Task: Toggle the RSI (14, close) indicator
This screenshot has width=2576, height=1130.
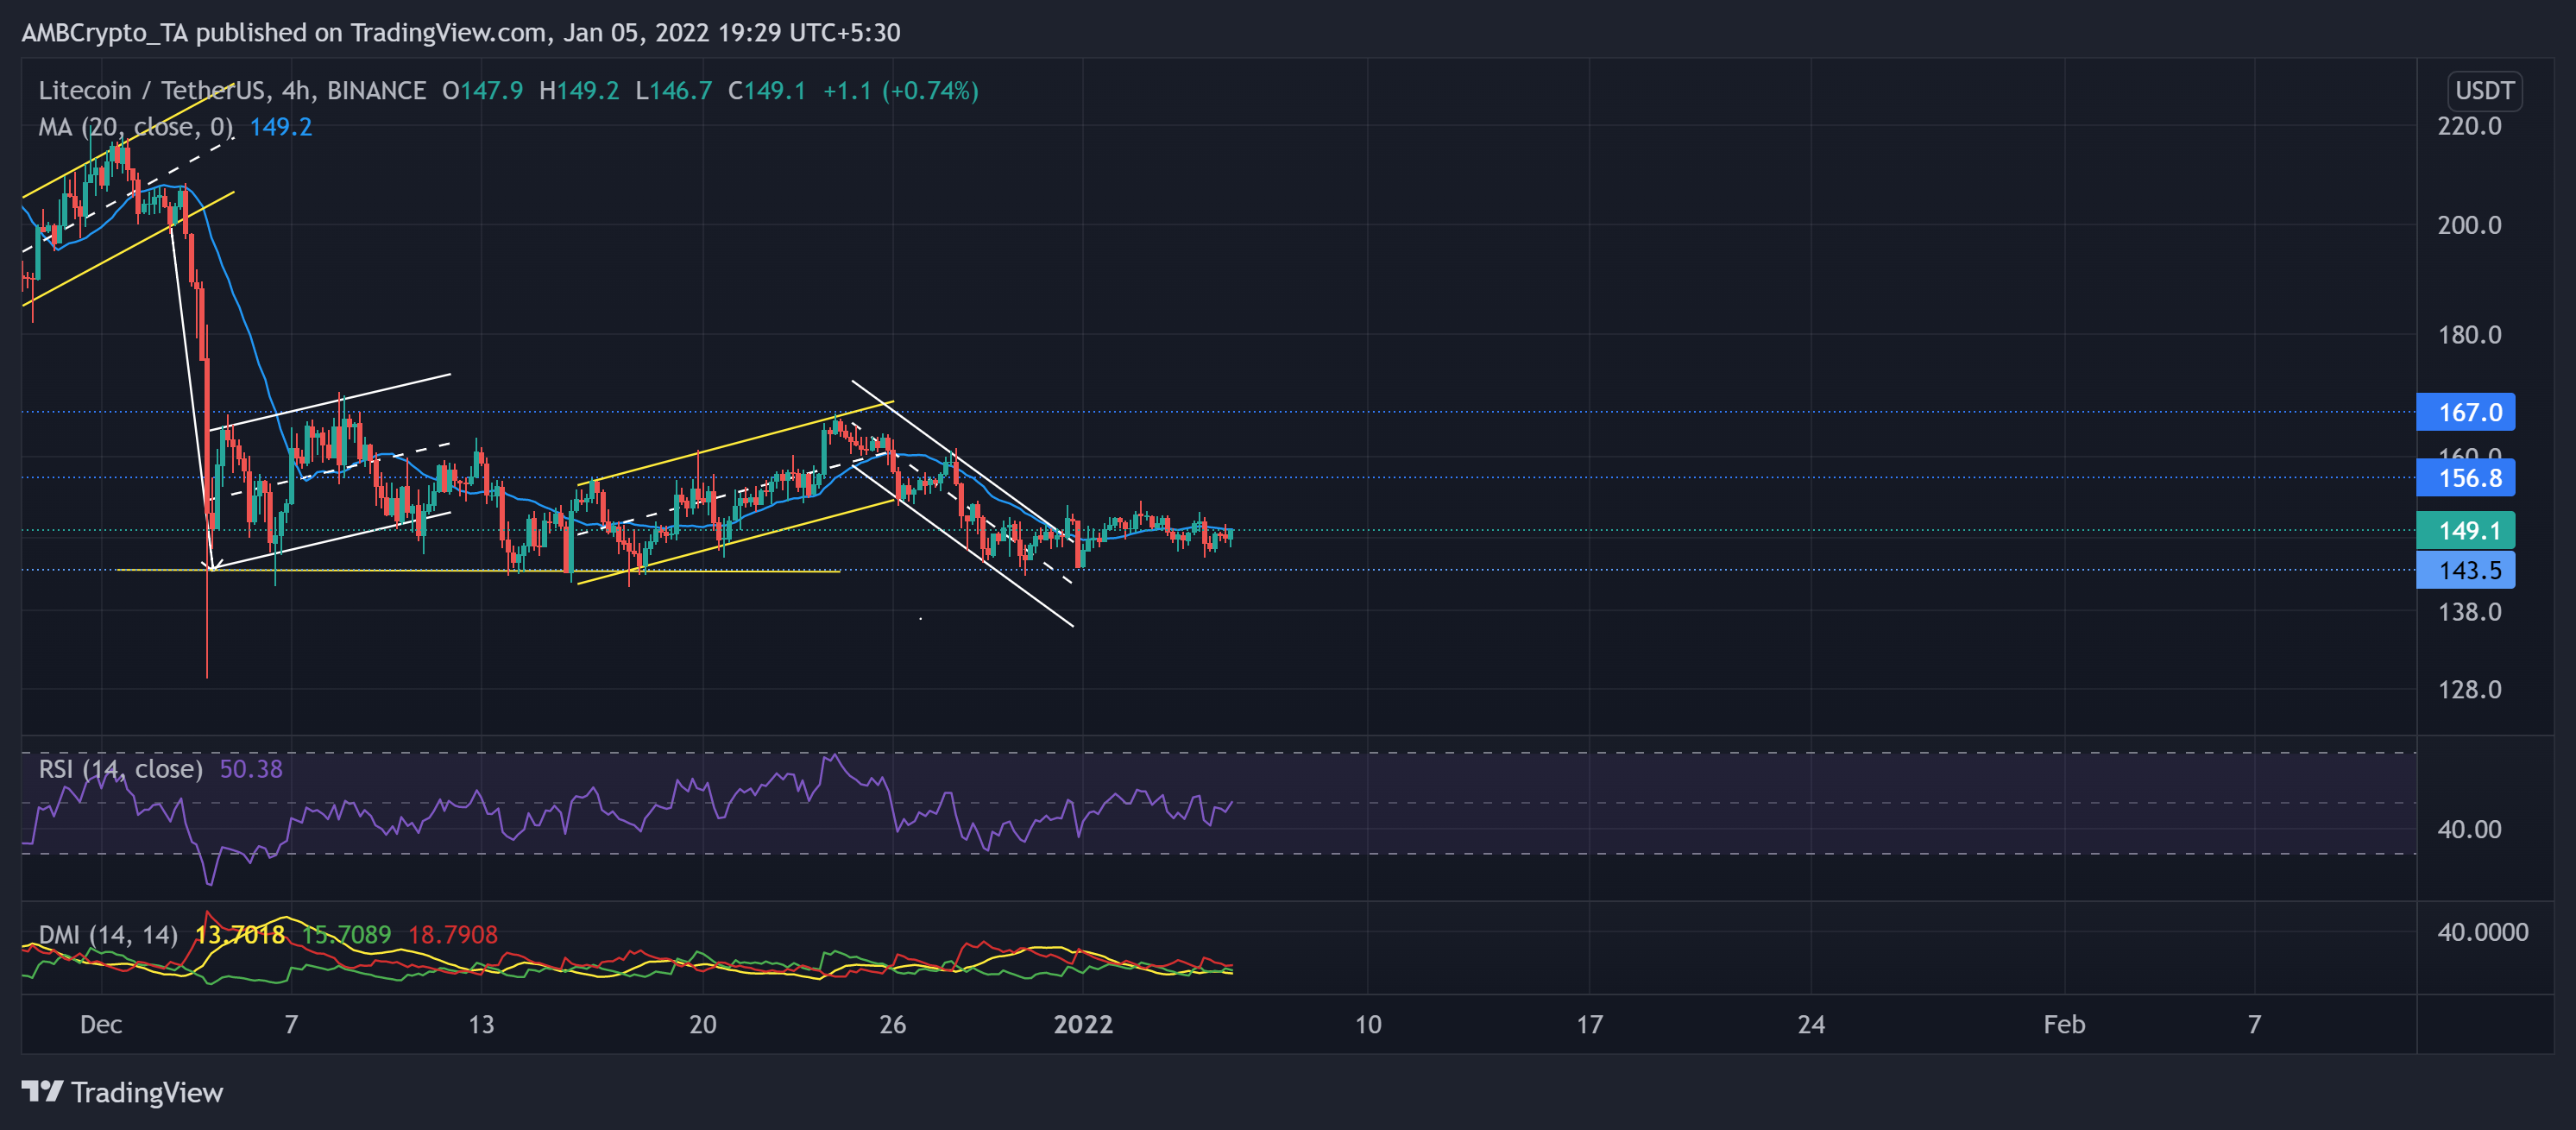Action: coord(120,769)
